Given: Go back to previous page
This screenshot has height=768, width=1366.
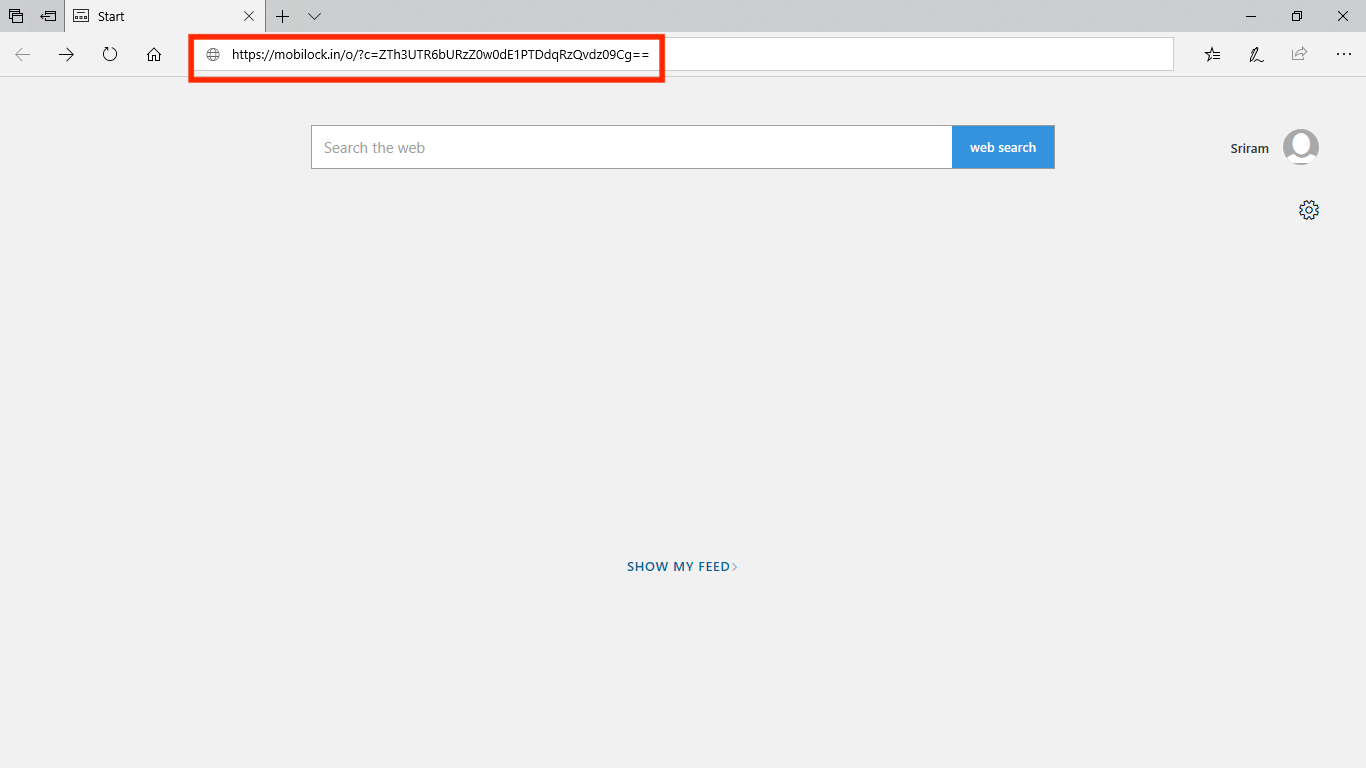Looking at the screenshot, I should click(23, 55).
